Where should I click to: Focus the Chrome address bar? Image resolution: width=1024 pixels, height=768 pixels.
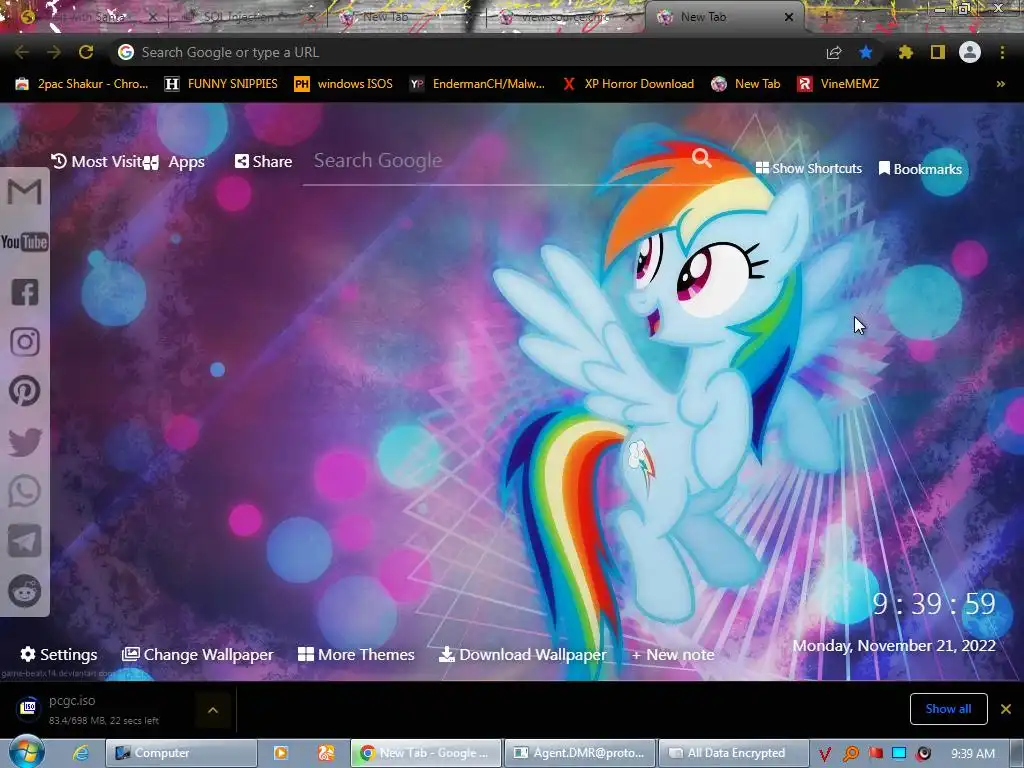pyautogui.click(x=470, y=52)
